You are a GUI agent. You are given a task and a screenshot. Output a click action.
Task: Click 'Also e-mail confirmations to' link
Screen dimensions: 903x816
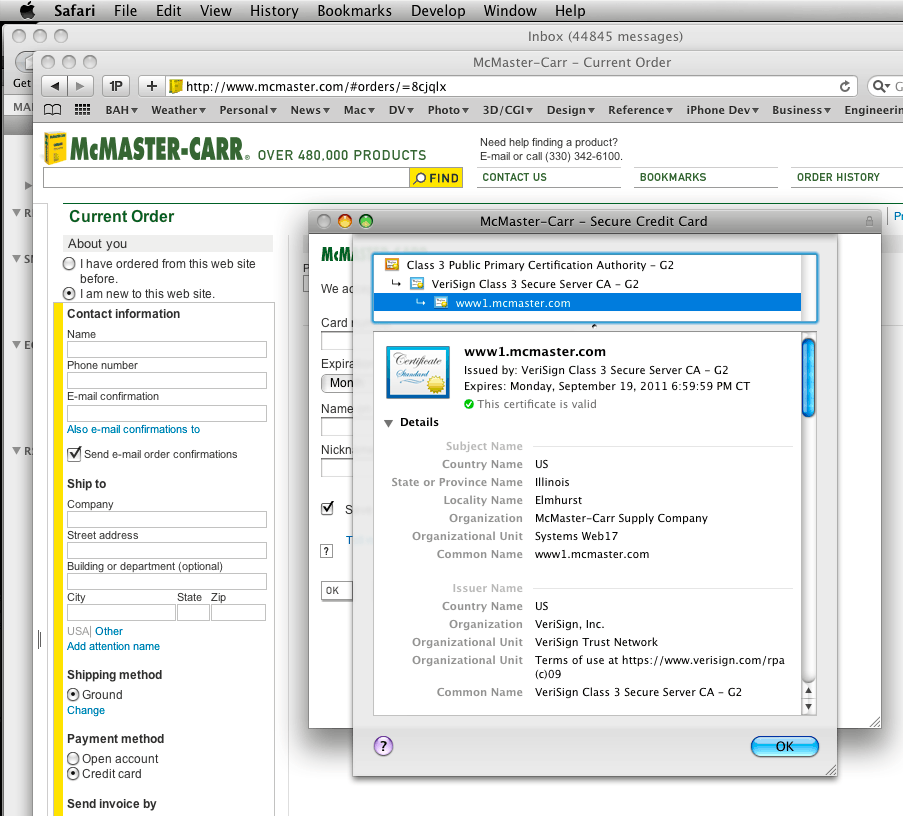[134, 429]
